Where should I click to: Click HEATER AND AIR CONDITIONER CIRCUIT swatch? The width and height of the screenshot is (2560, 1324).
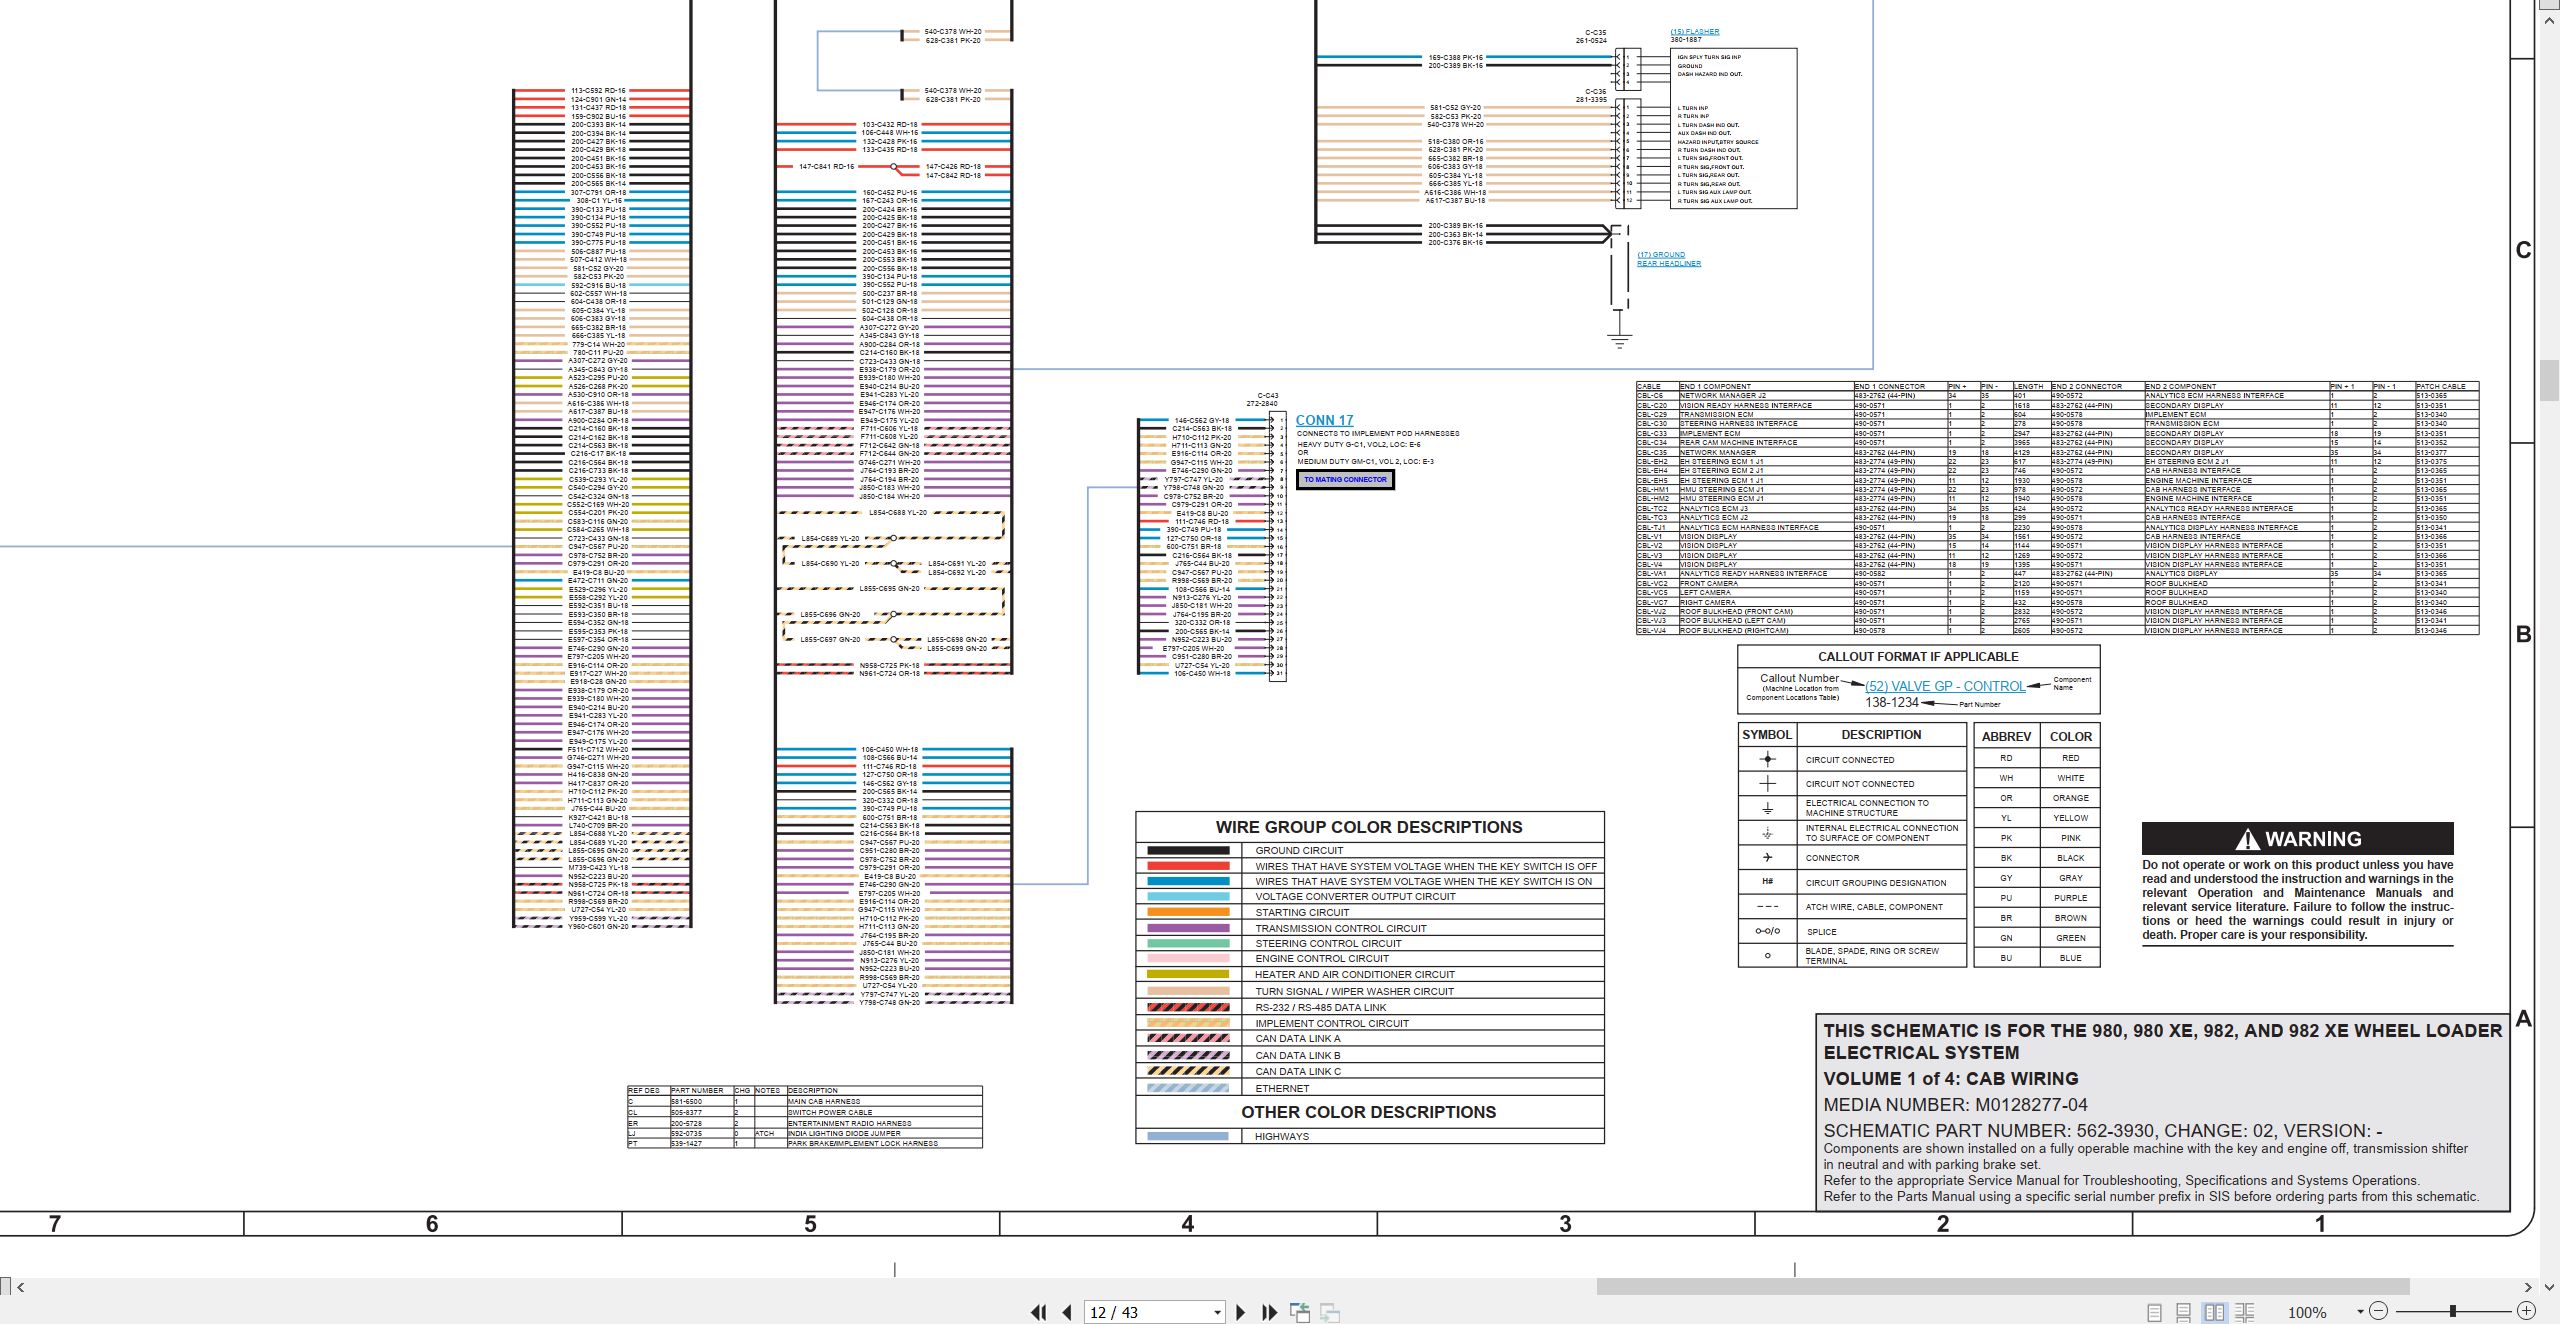pyautogui.click(x=1188, y=974)
